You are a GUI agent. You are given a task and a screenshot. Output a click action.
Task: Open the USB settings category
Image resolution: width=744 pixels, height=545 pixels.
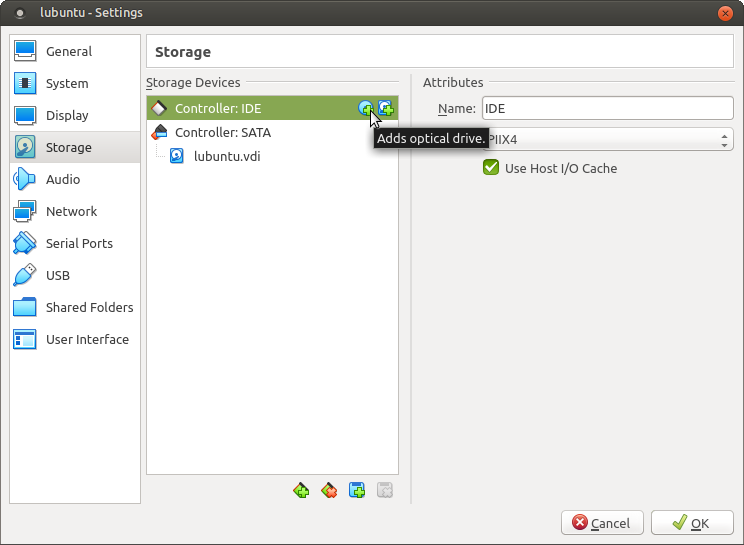[75, 276]
